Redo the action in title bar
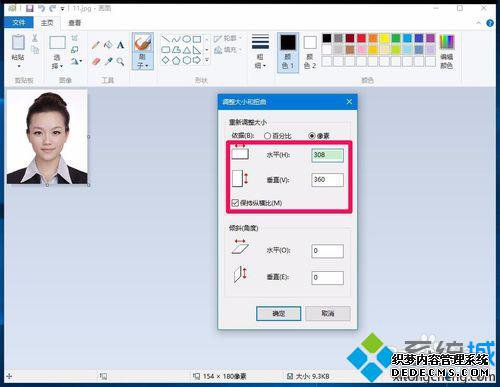Screen dimensions: 500x387 click(52, 8)
